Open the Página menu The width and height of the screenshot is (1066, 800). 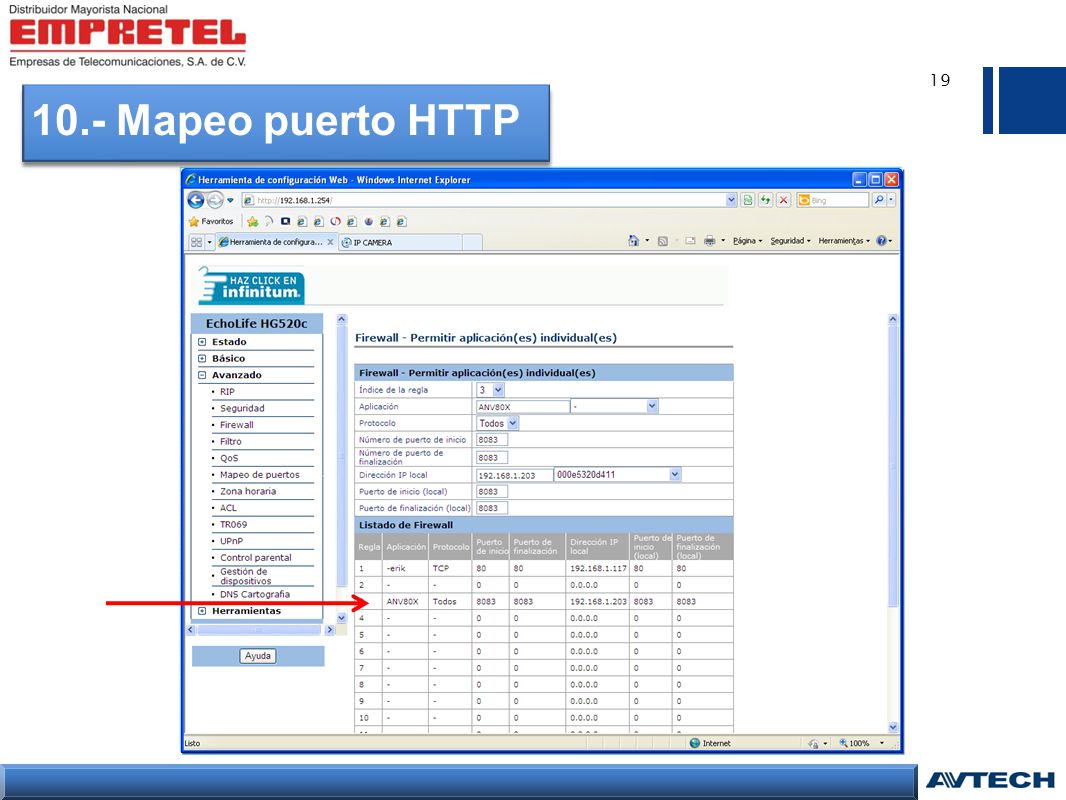(x=747, y=241)
